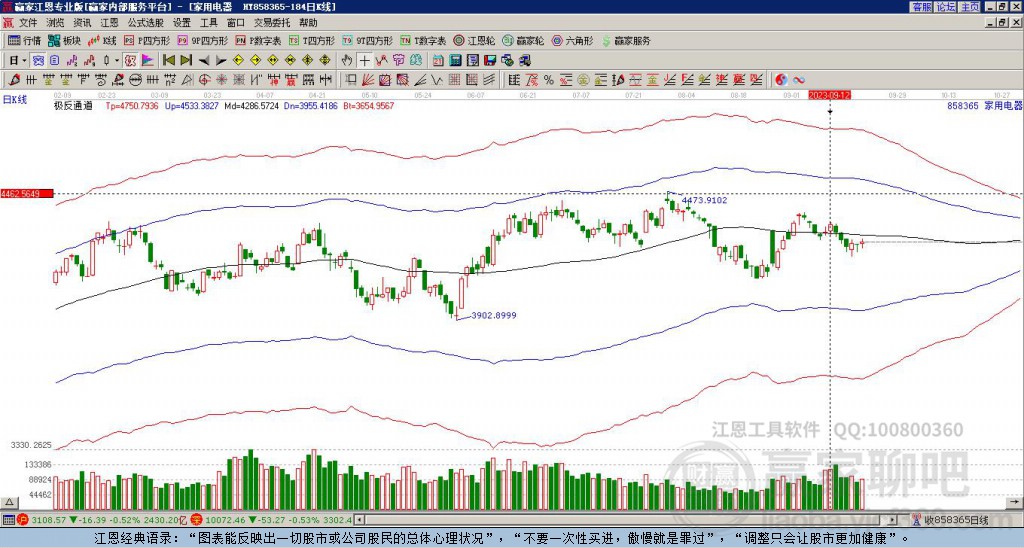Open the 文件 menu

click(28, 23)
